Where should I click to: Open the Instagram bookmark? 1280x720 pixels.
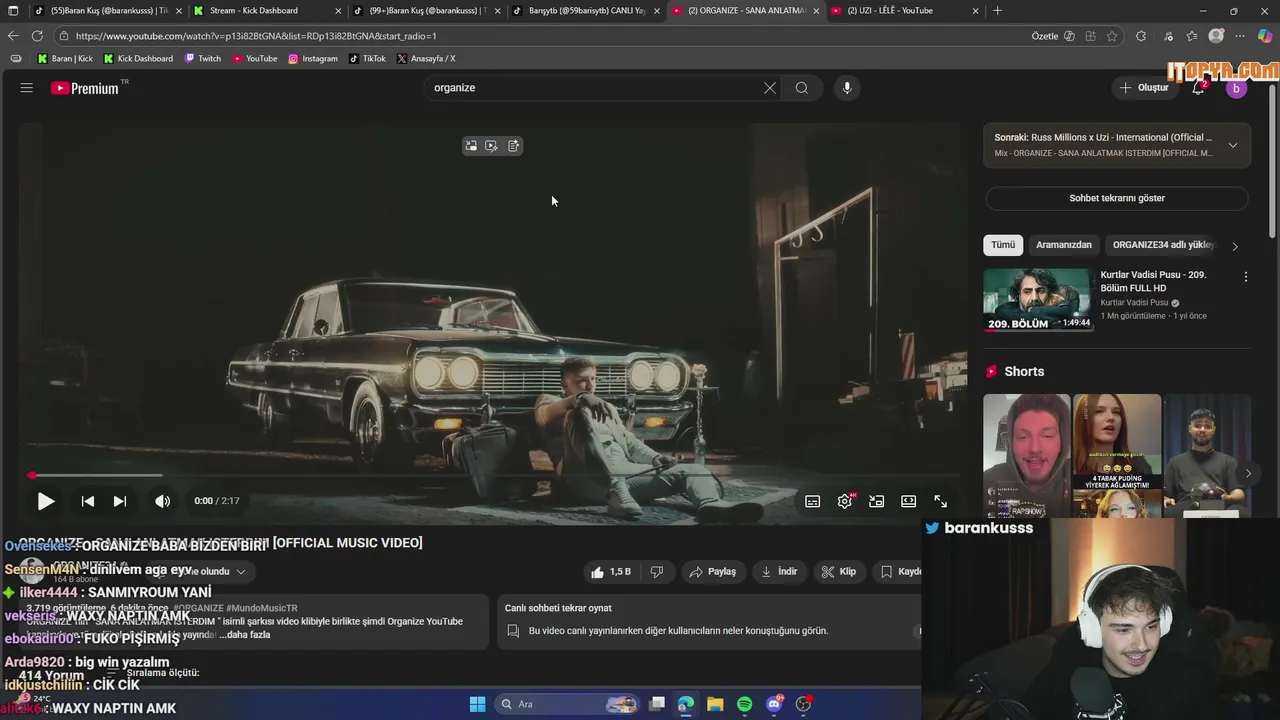point(313,59)
